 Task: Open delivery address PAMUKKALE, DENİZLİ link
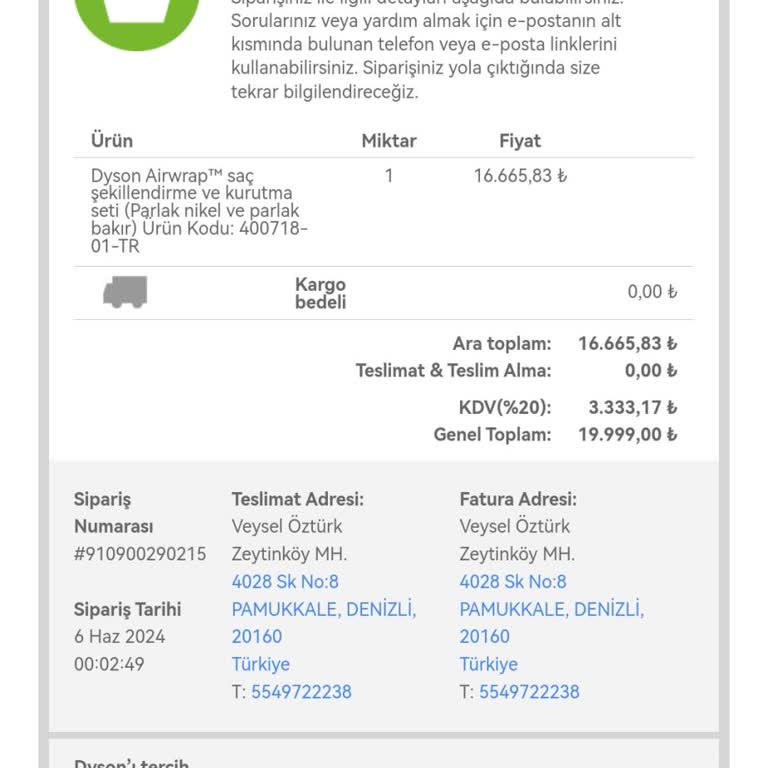coord(324,609)
